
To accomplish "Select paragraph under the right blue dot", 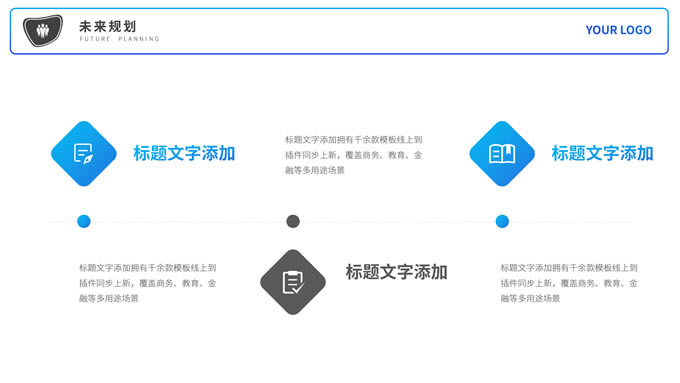I will coord(569,283).
